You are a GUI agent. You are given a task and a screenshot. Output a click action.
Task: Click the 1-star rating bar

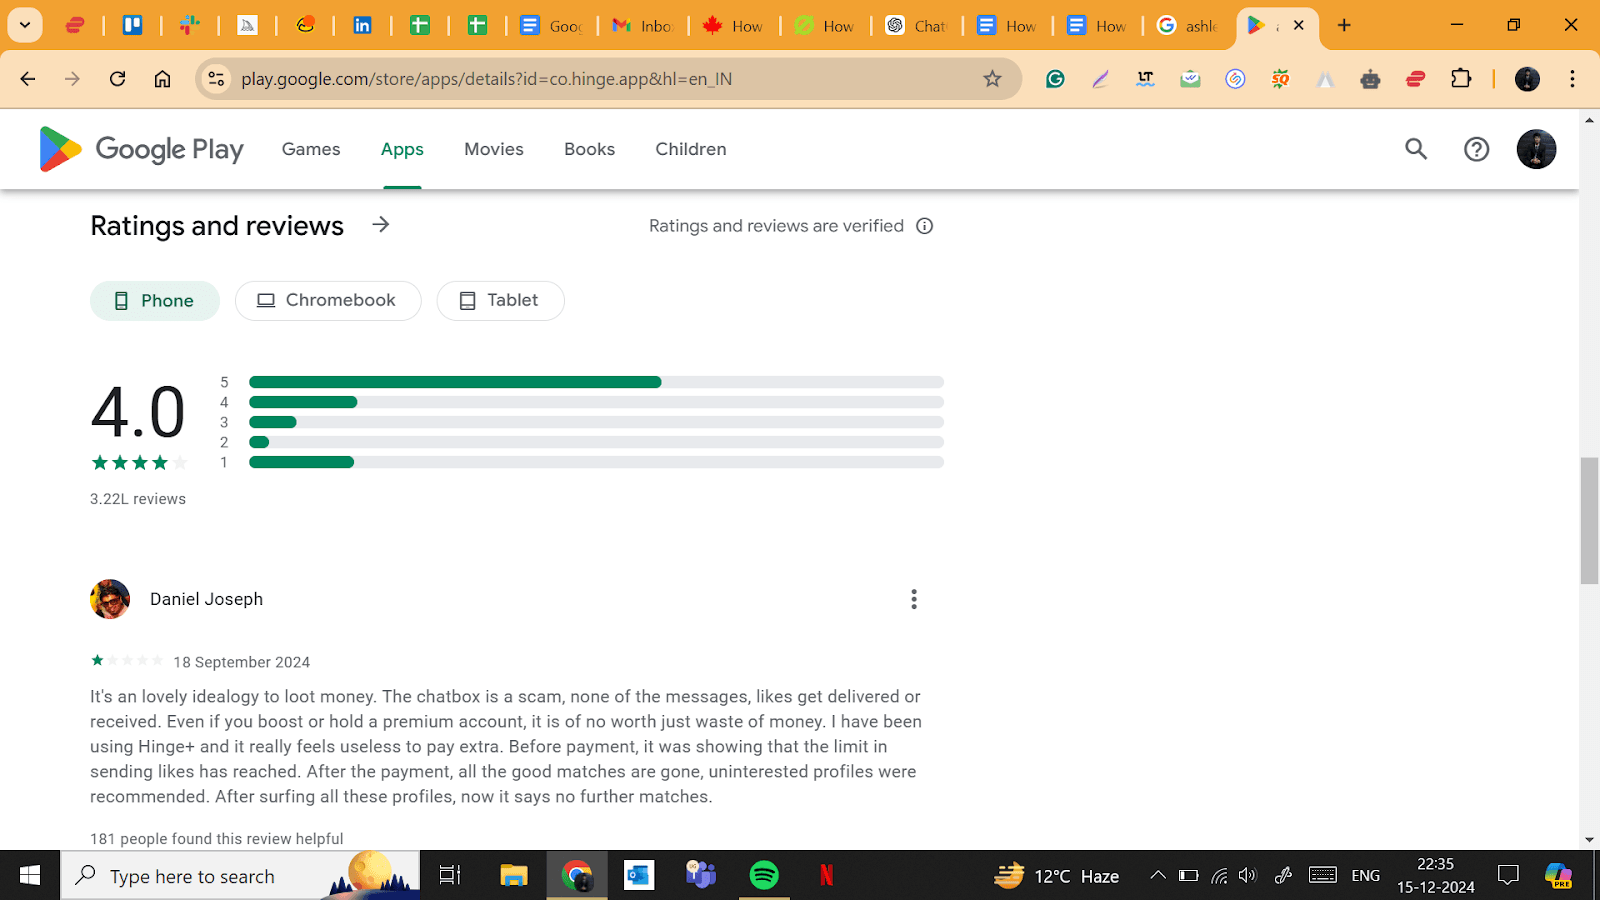click(596, 462)
